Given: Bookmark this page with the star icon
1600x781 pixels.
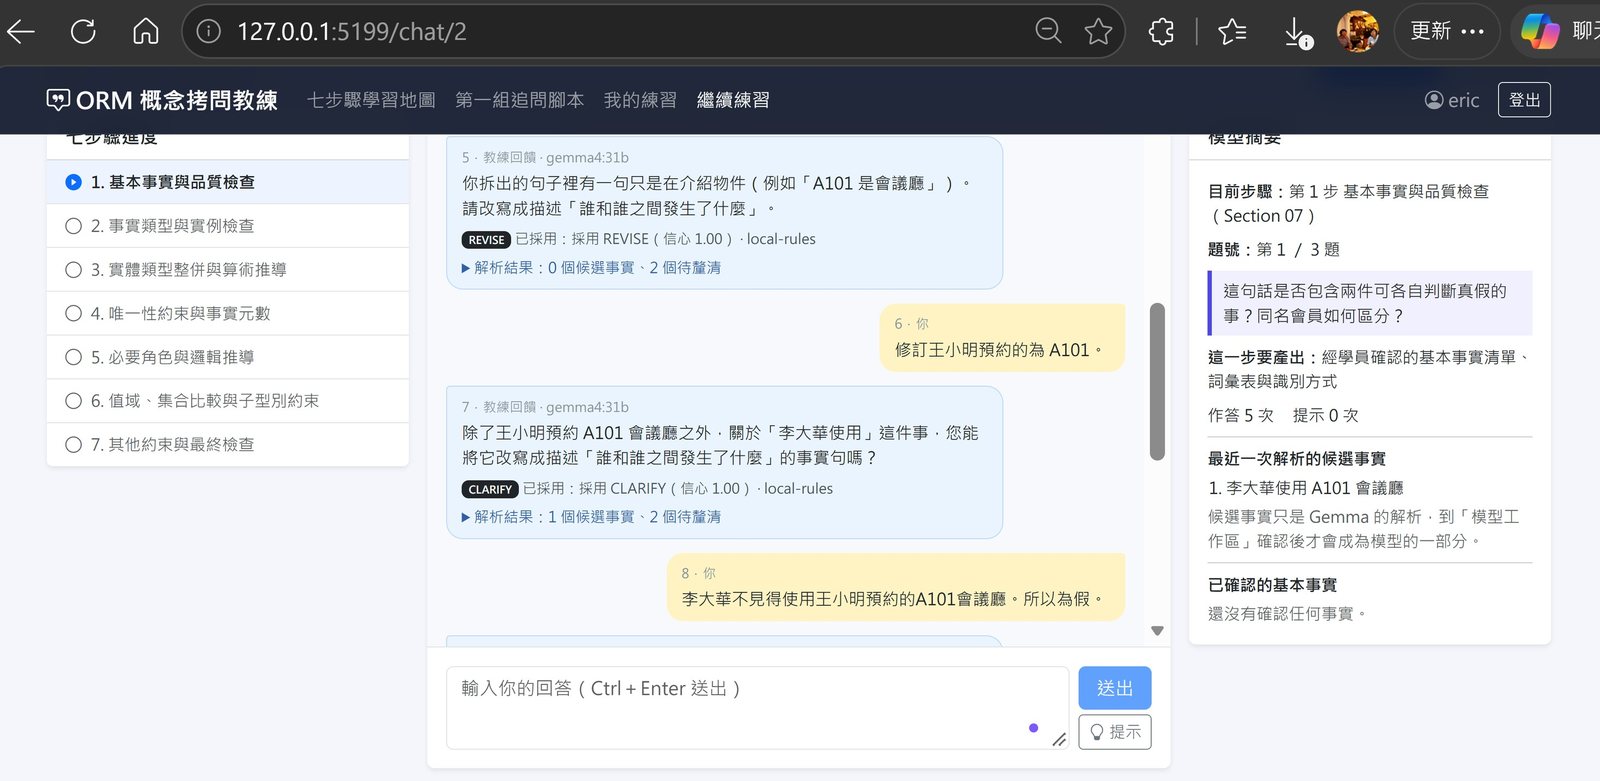Looking at the screenshot, I should coord(1098,32).
